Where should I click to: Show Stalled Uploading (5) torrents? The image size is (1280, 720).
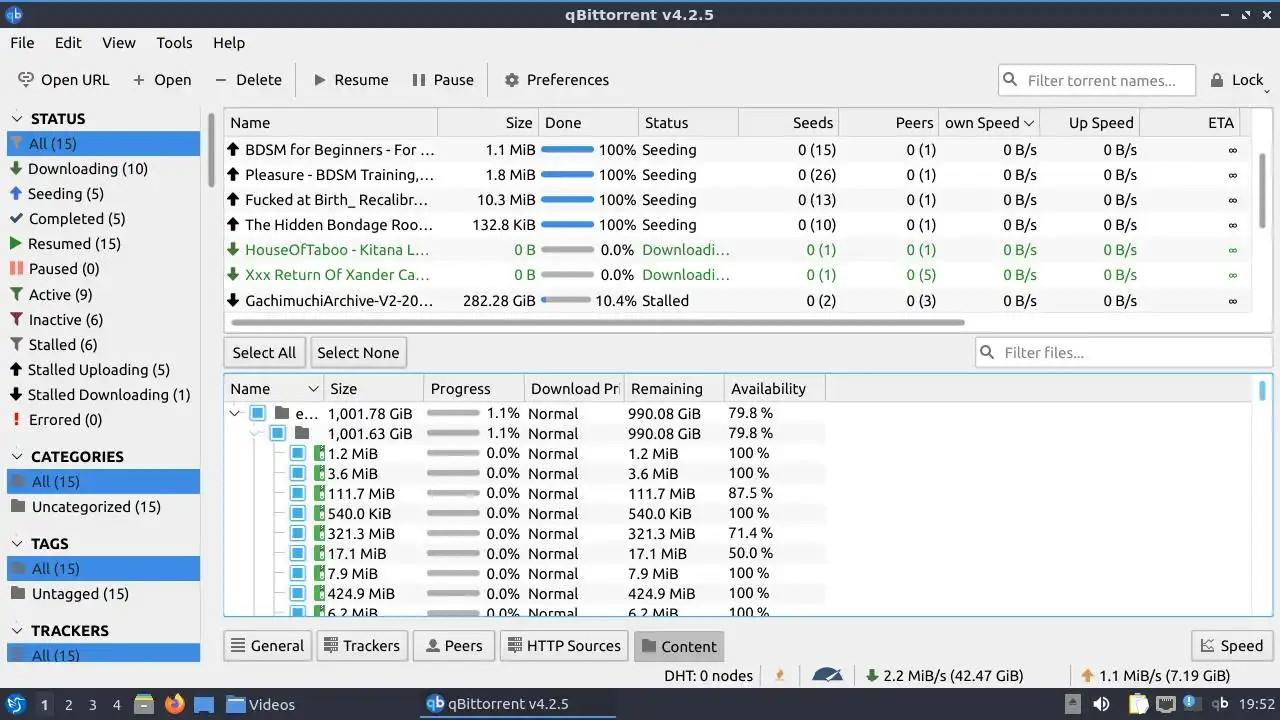point(99,370)
